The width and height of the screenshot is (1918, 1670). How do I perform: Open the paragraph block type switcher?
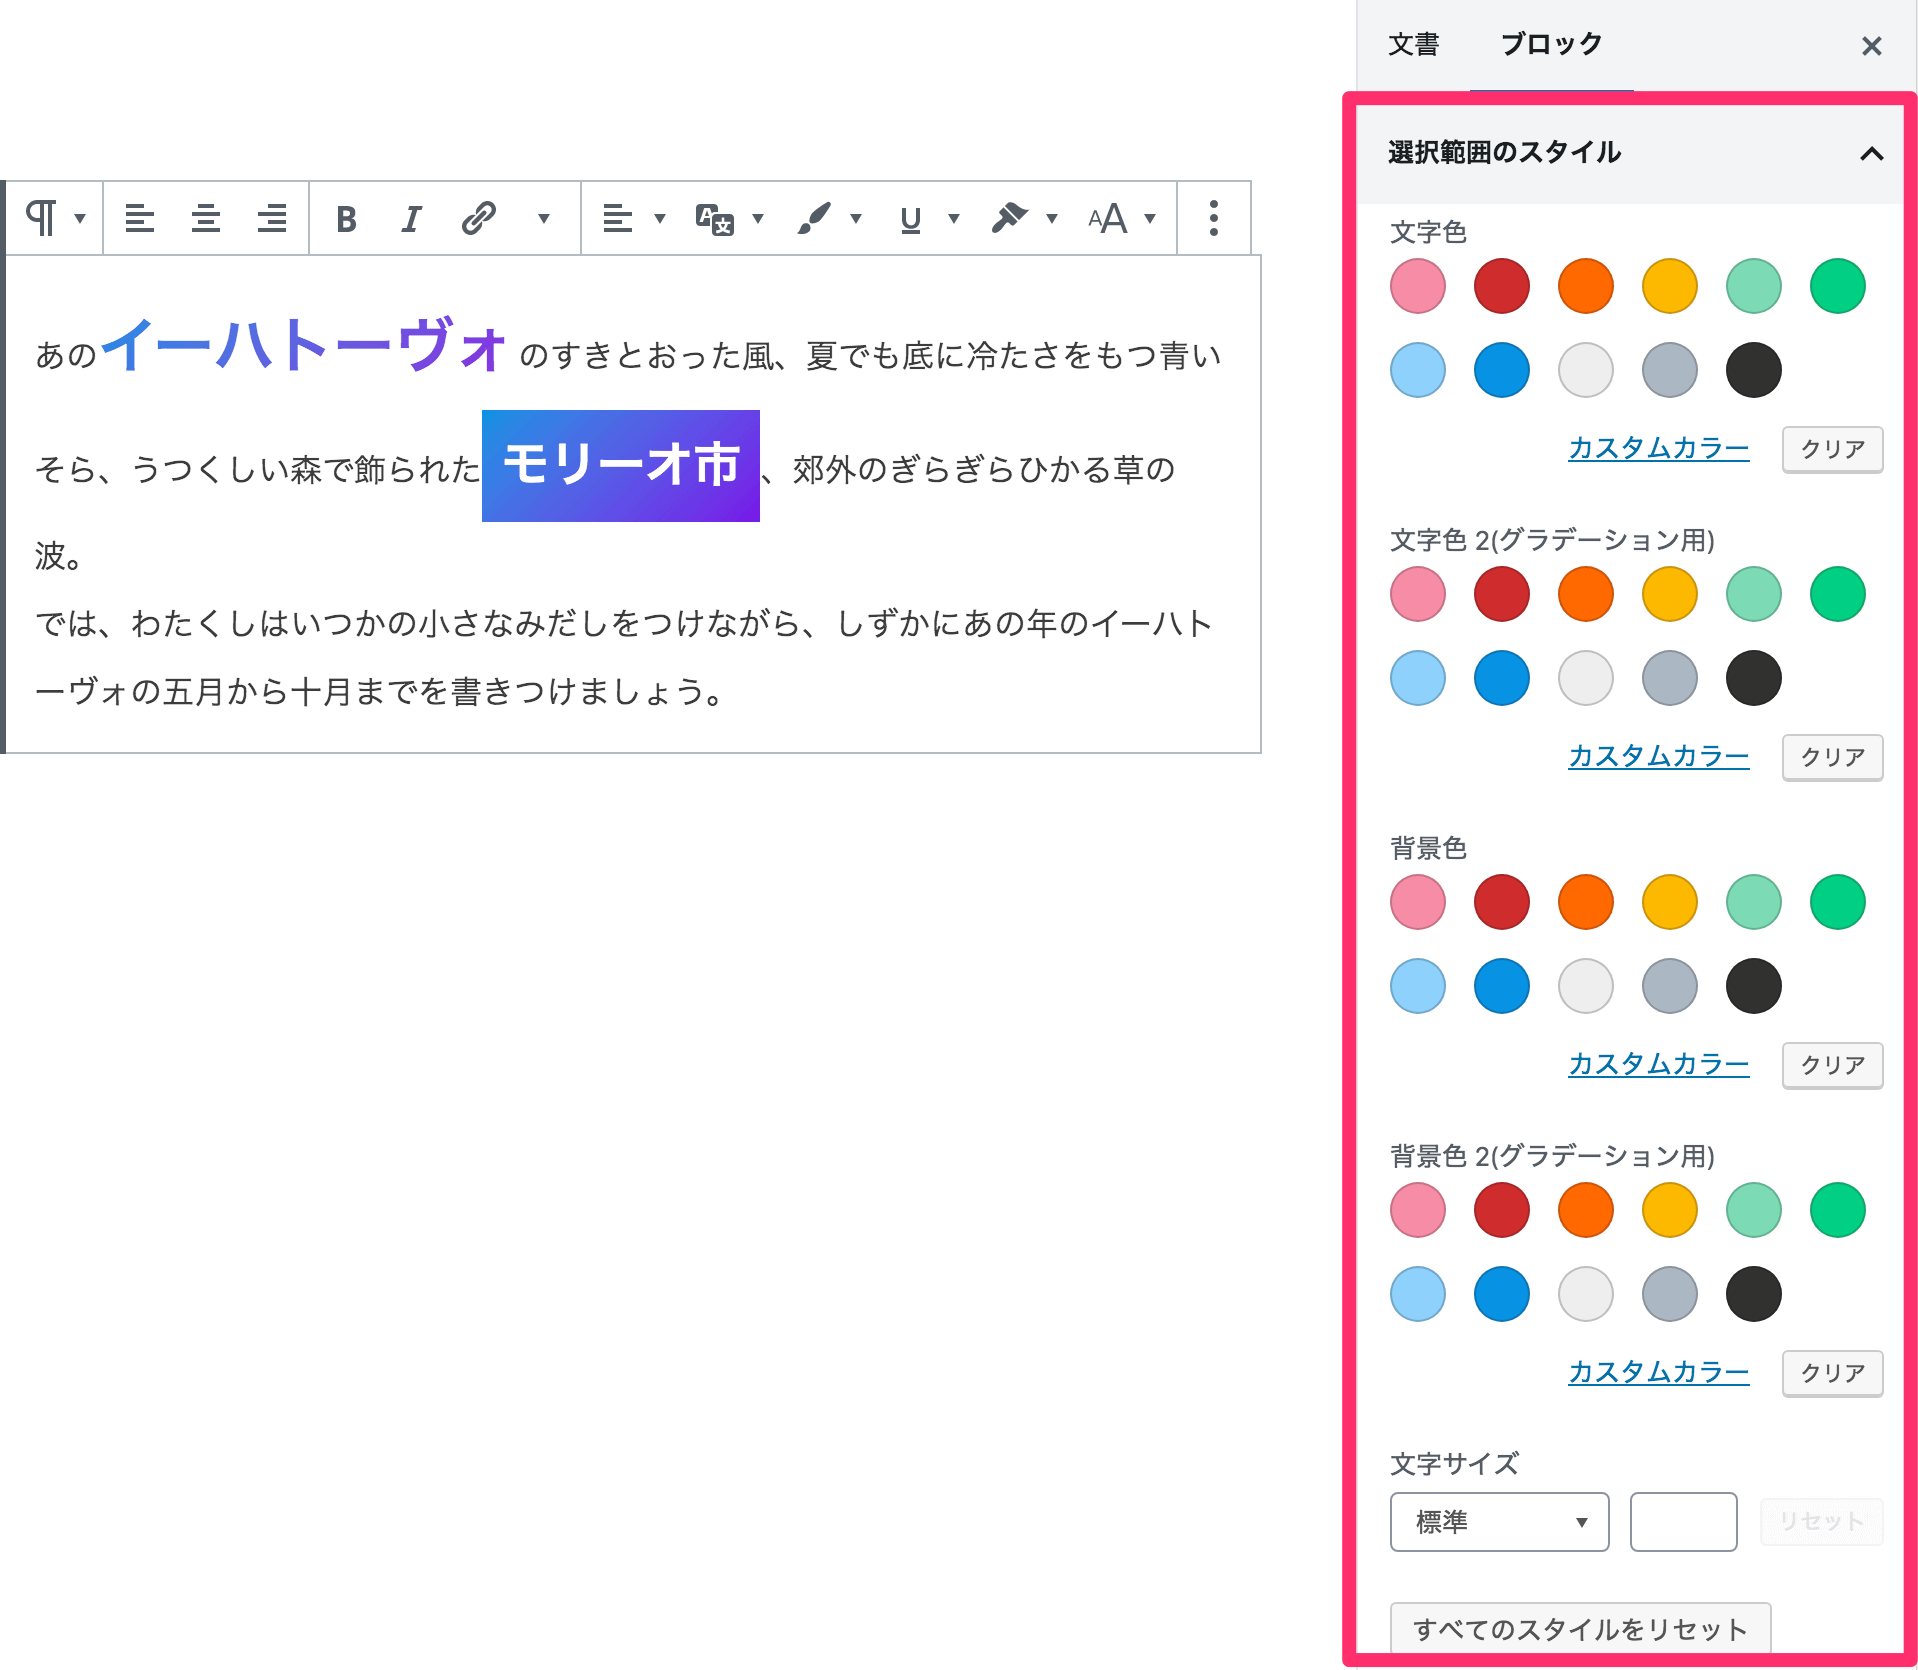[x=55, y=218]
